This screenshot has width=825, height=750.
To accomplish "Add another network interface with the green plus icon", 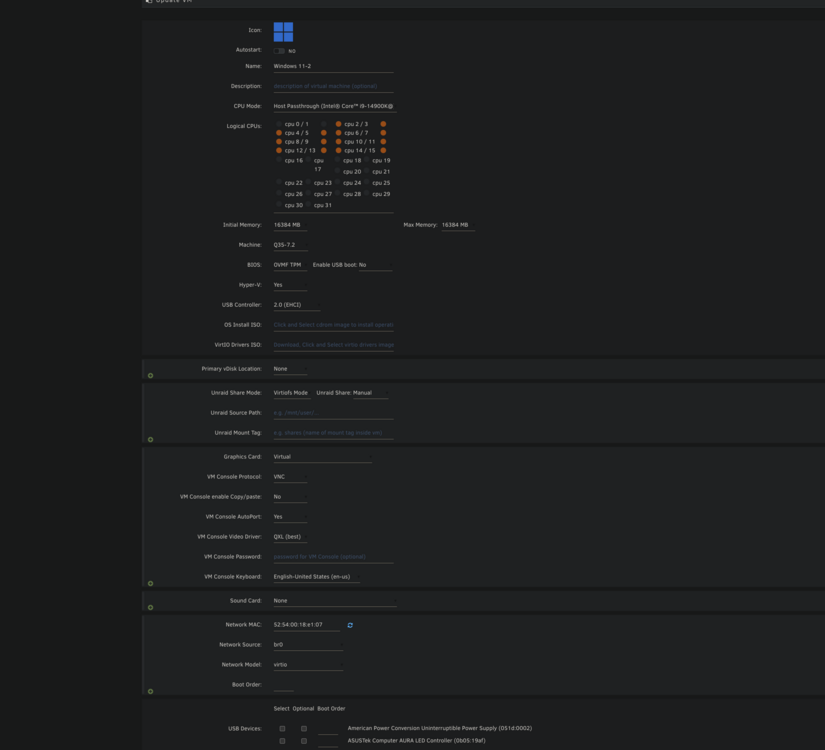I will click(x=150, y=691).
